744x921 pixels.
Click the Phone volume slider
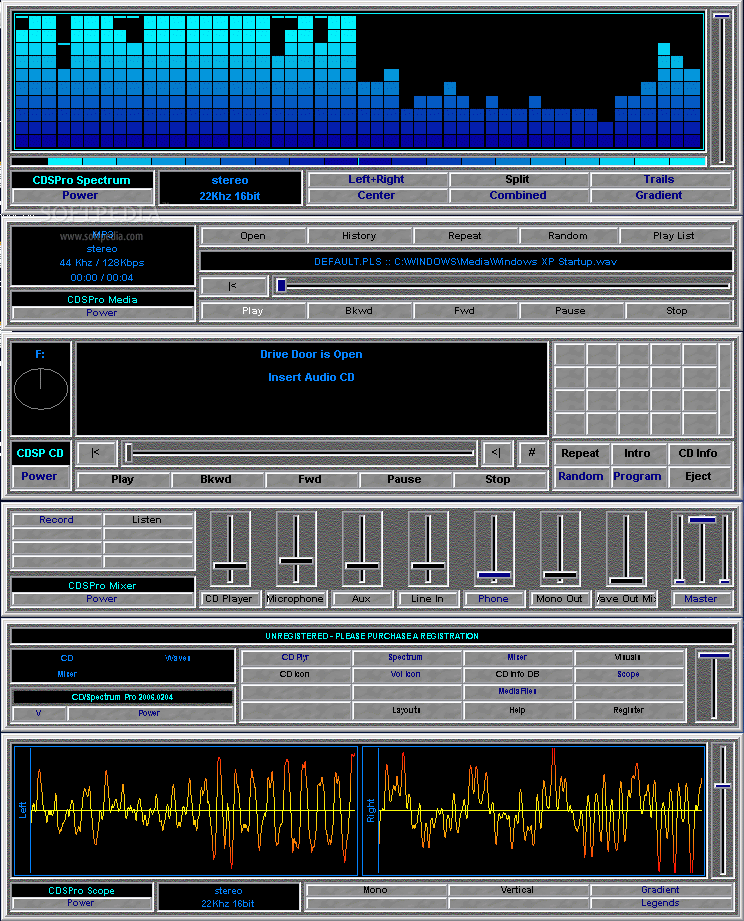click(x=494, y=549)
